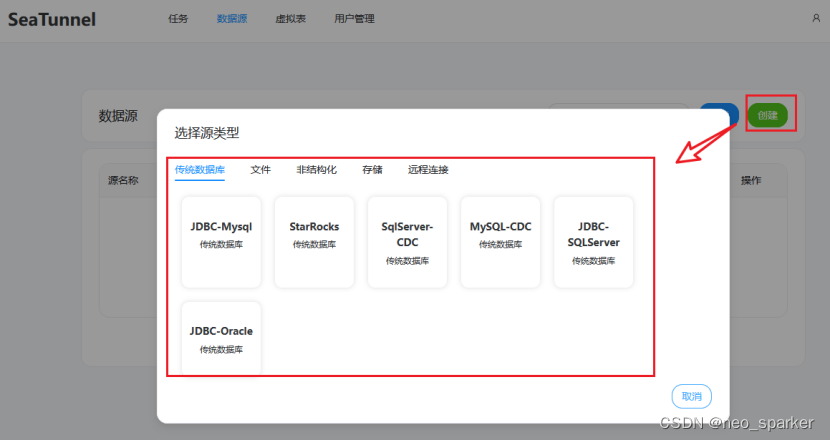Viewport: 830px width, 441px height.
Task: Click the 选择源类型 dialog title
Action: click(207, 133)
